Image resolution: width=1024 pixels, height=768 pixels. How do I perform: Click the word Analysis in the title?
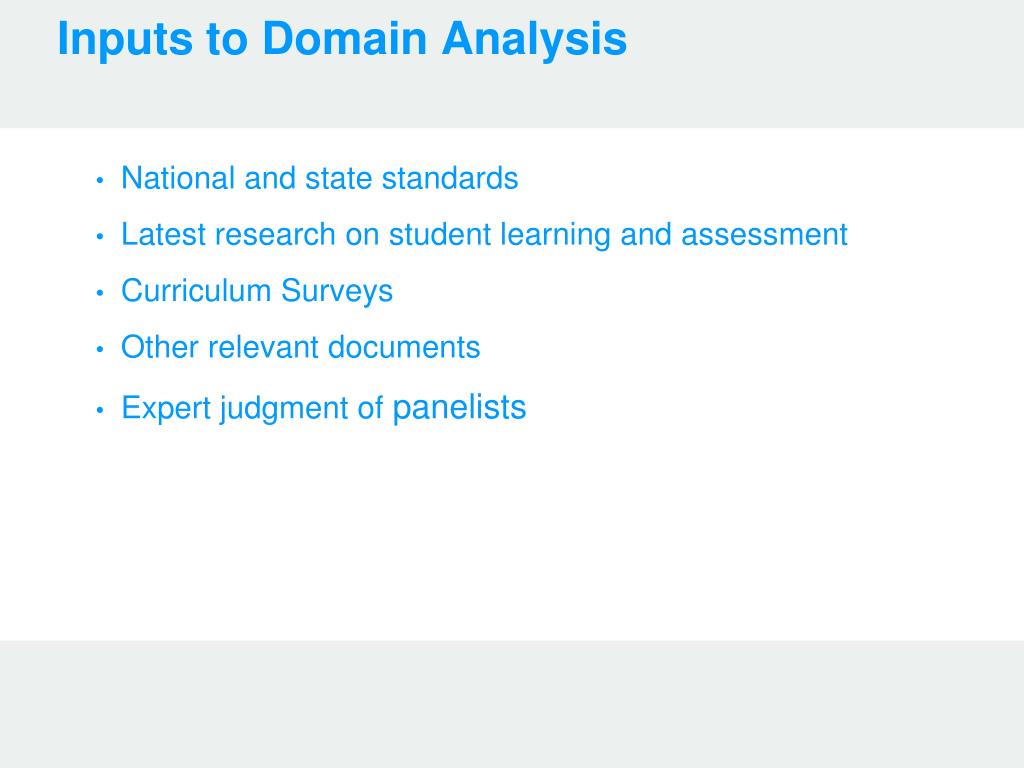click(x=534, y=40)
